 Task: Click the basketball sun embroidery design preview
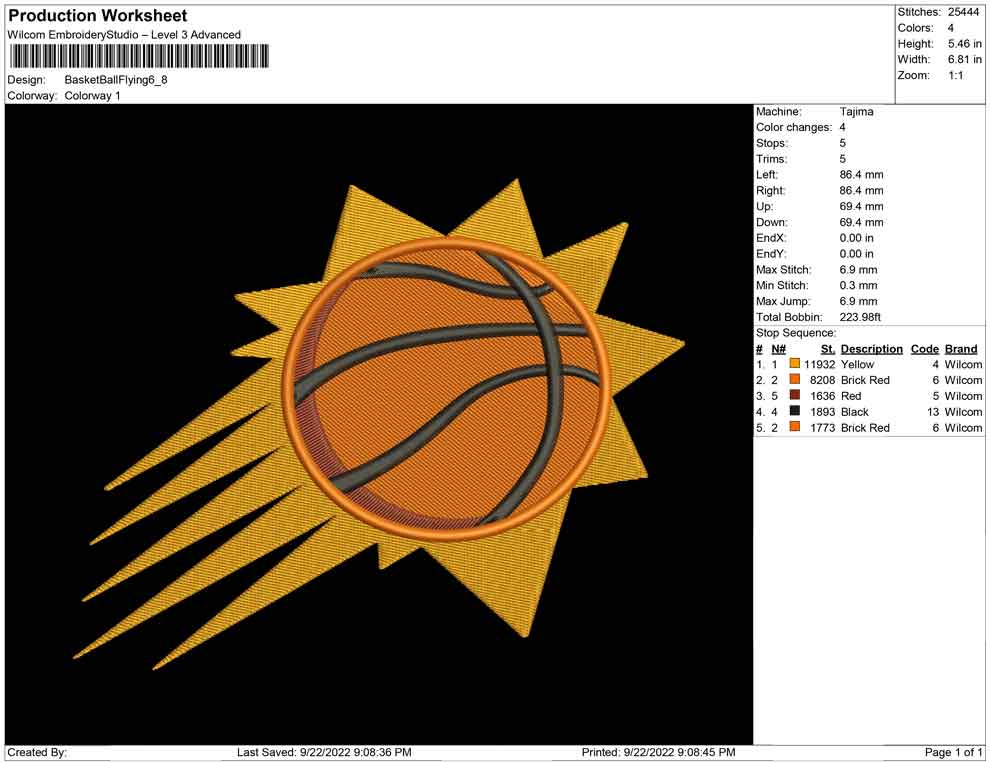point(379,424)
